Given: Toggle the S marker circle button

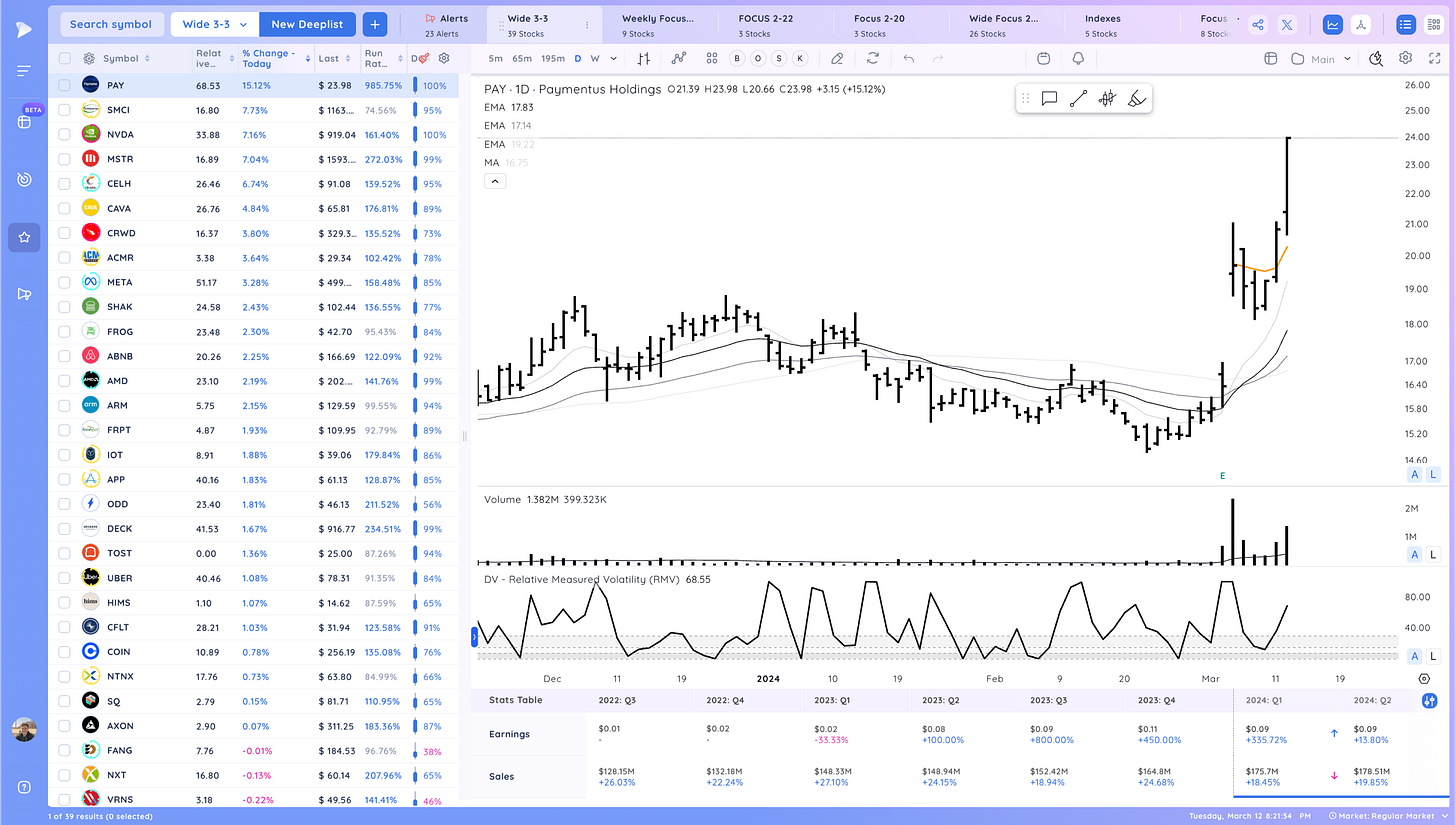Looking at the screenshot, I should click(779, 59).
